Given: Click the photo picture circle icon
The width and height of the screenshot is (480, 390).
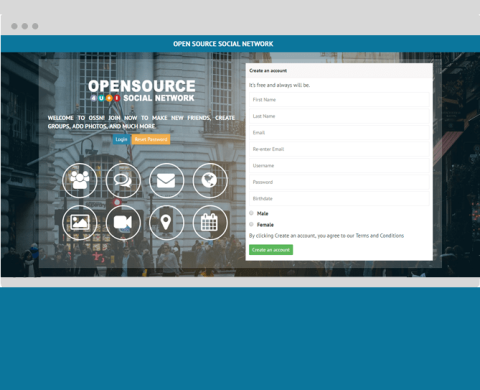Looking at the screenshot, I should 80,222.
